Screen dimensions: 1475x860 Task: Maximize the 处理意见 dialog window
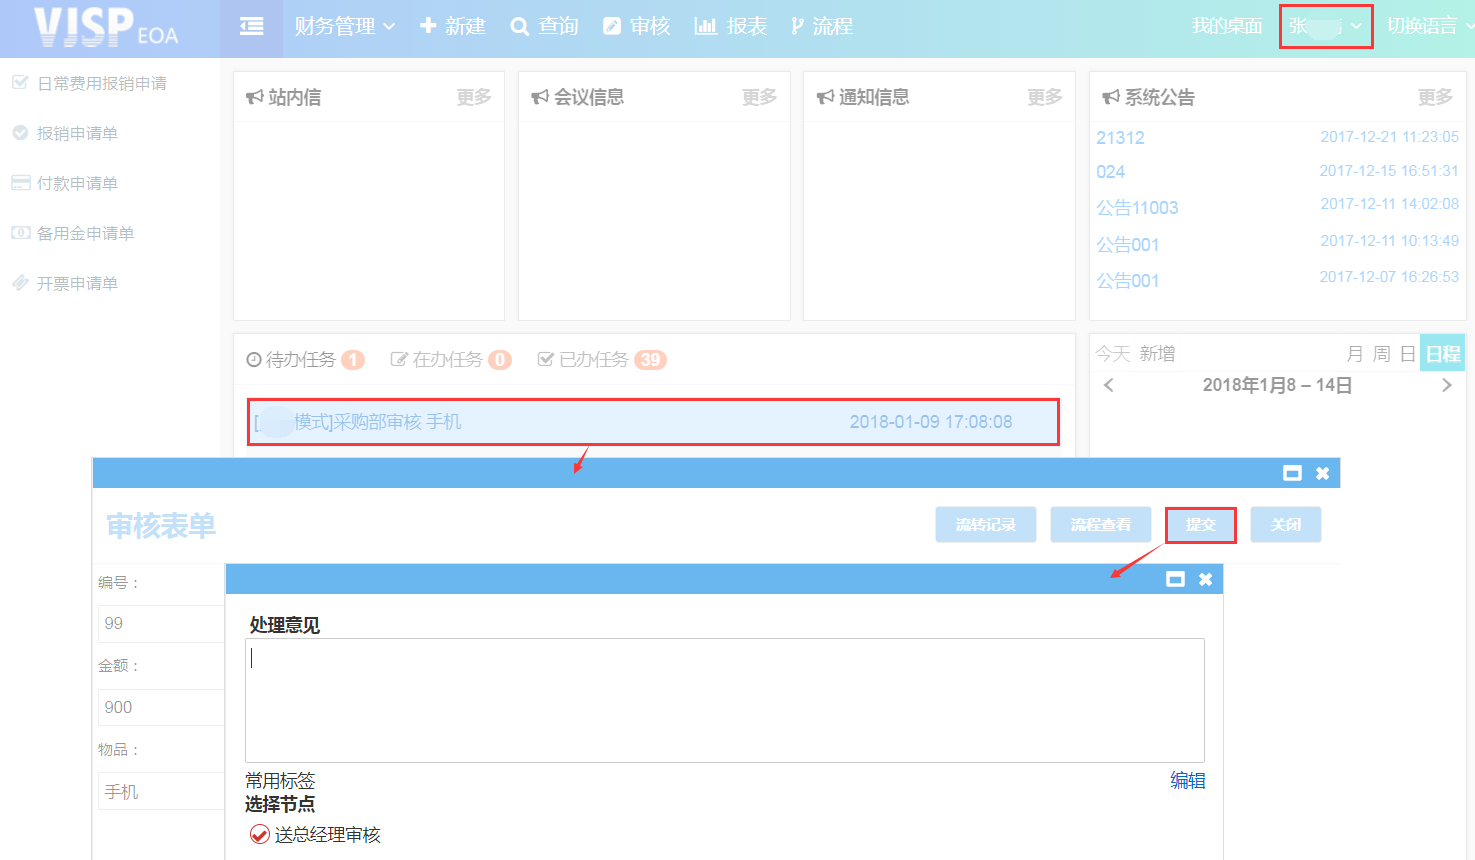(x=1175, y=579)
